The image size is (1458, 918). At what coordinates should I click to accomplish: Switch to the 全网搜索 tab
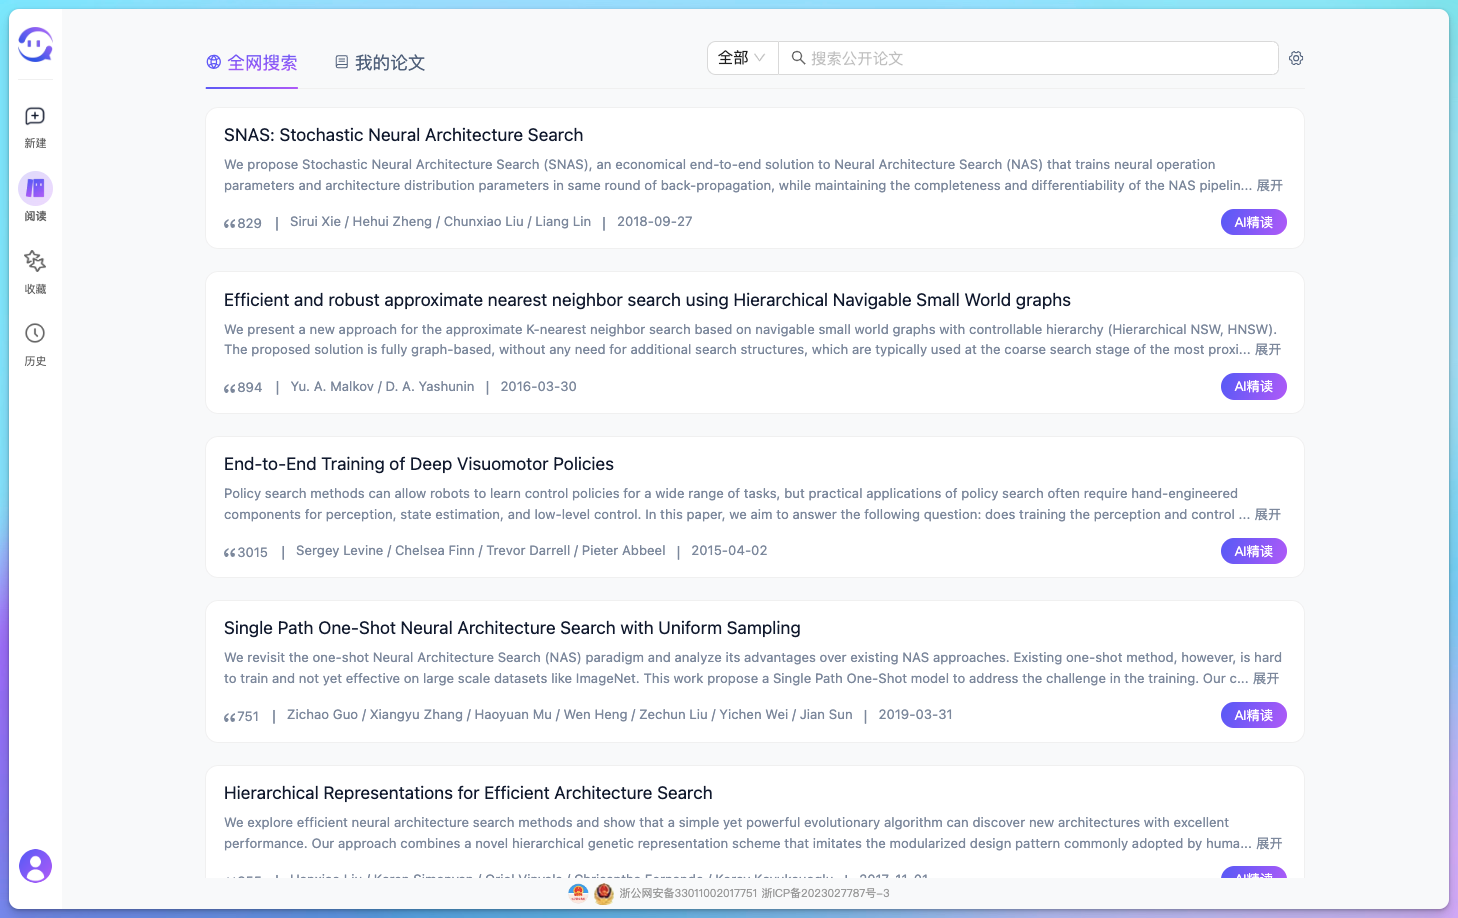pos(252,63)
